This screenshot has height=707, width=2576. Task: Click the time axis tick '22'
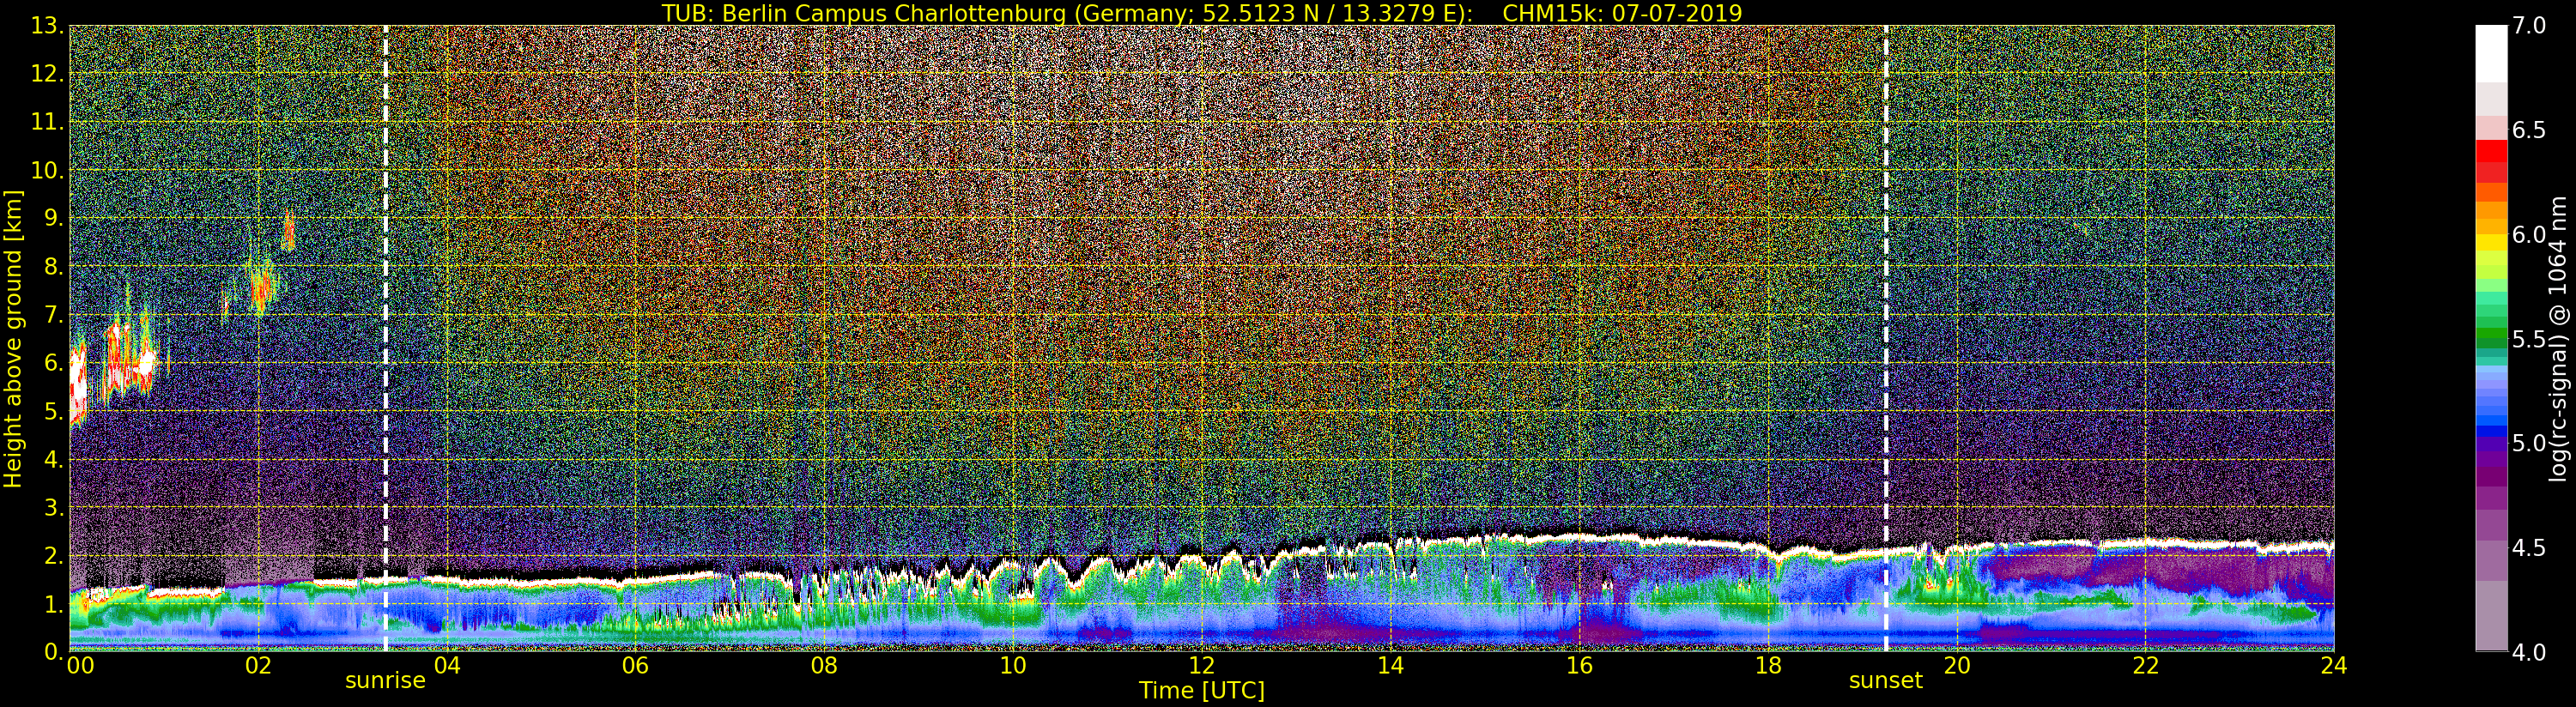[2146, 666]
